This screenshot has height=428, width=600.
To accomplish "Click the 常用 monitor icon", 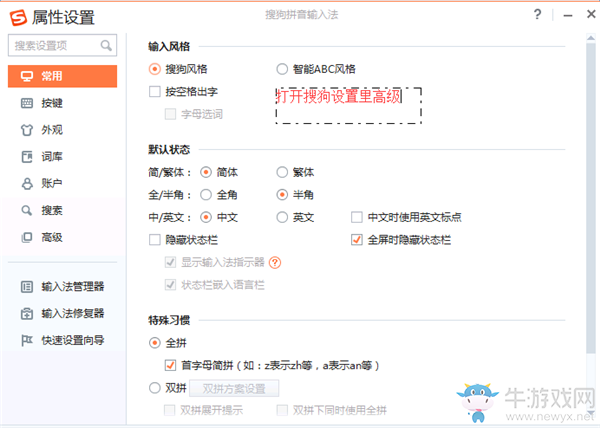I will coord(27,76).
